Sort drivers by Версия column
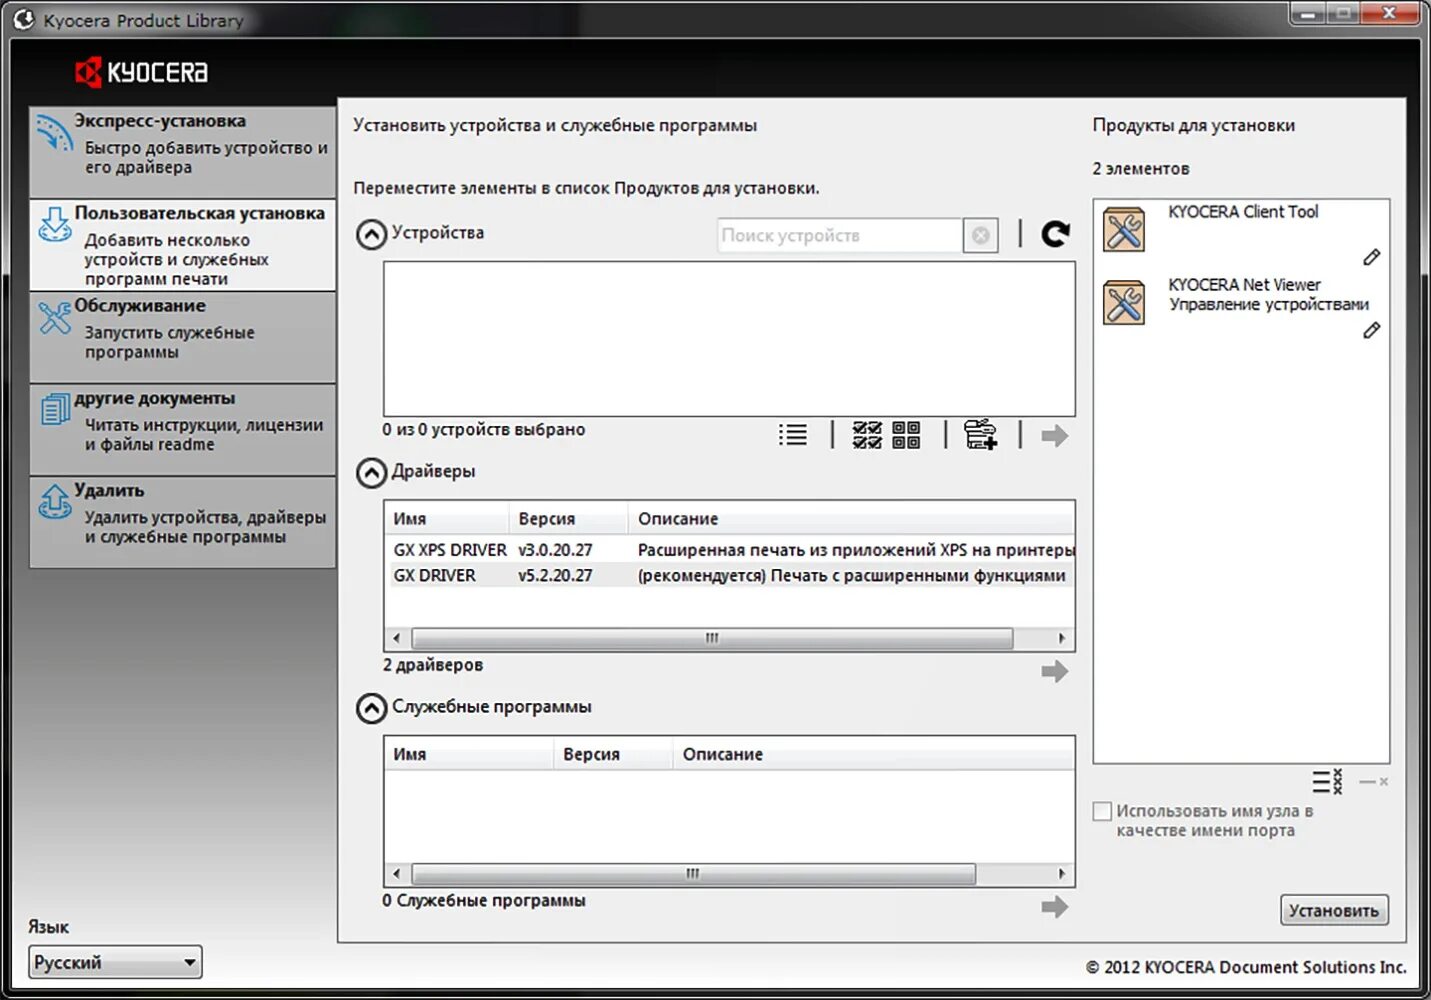Screen dimensions: 1431x1000 click(x=568, y=519)
